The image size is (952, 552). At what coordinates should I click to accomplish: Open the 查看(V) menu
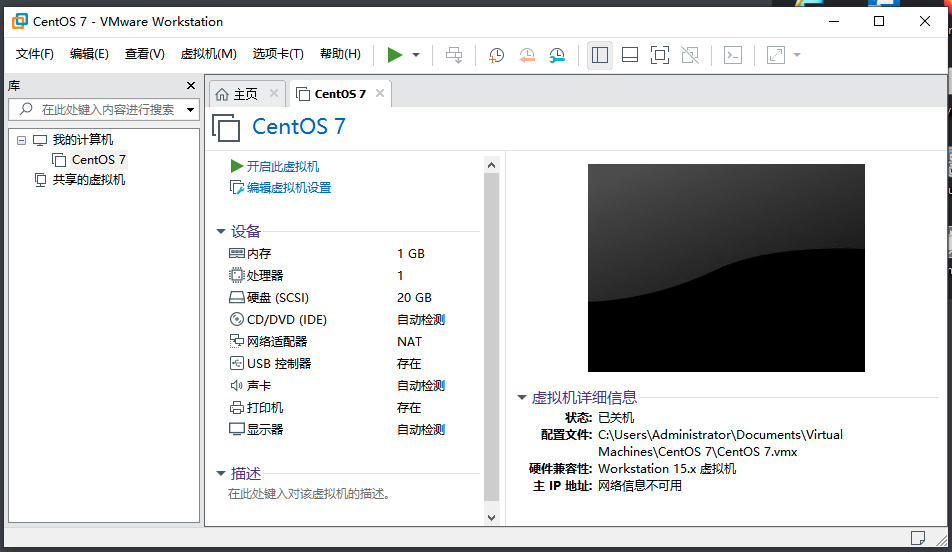tap(144, 54)
